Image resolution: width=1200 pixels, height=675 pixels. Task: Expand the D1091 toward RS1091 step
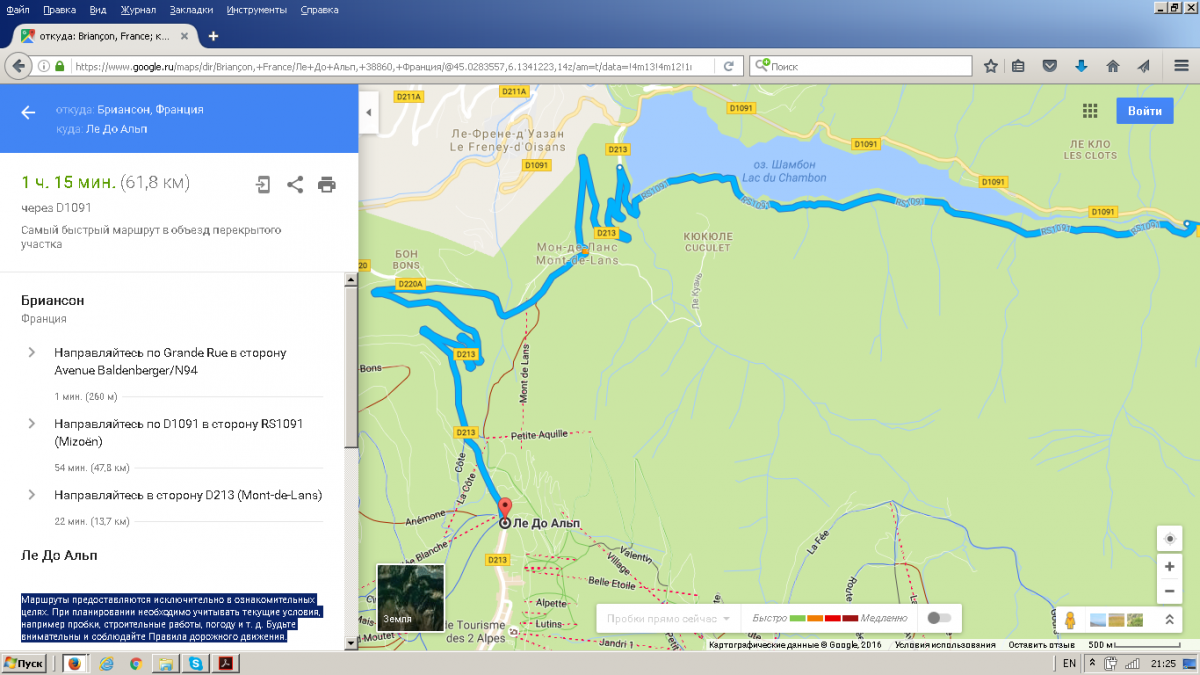(32, 424)
